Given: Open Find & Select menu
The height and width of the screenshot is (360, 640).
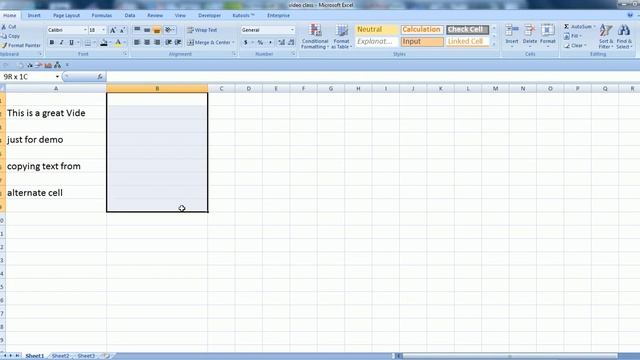Looking at the screenshot, I should point(624,36).
